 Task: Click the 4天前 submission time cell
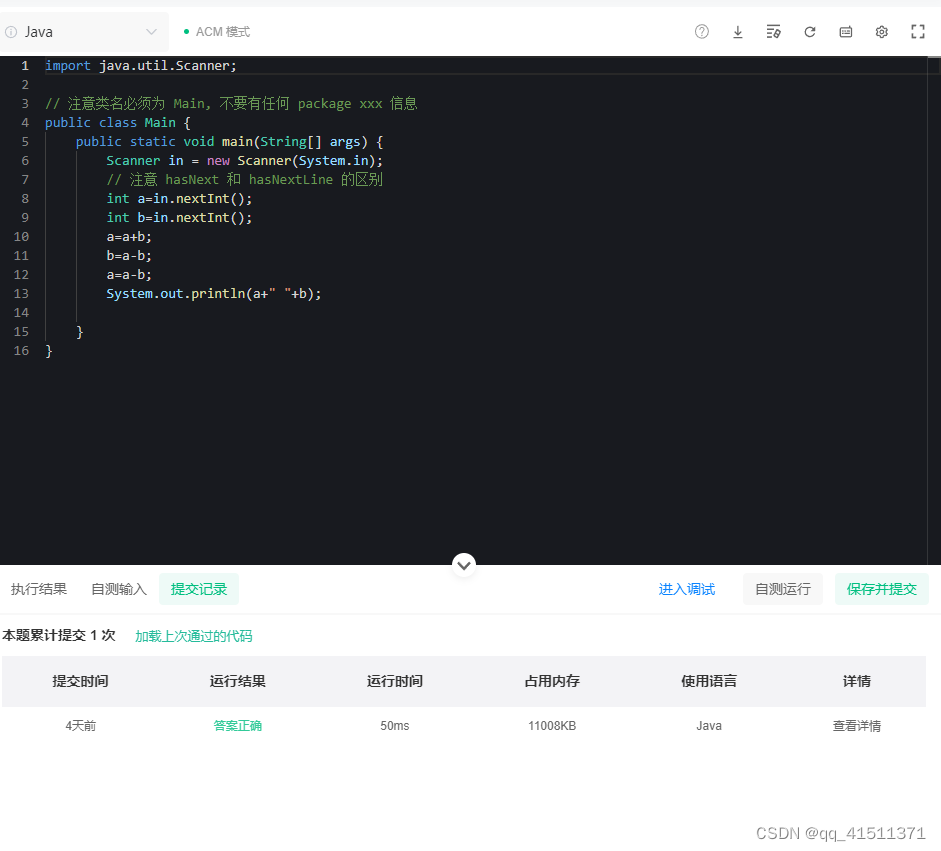(x=80, y=726)
